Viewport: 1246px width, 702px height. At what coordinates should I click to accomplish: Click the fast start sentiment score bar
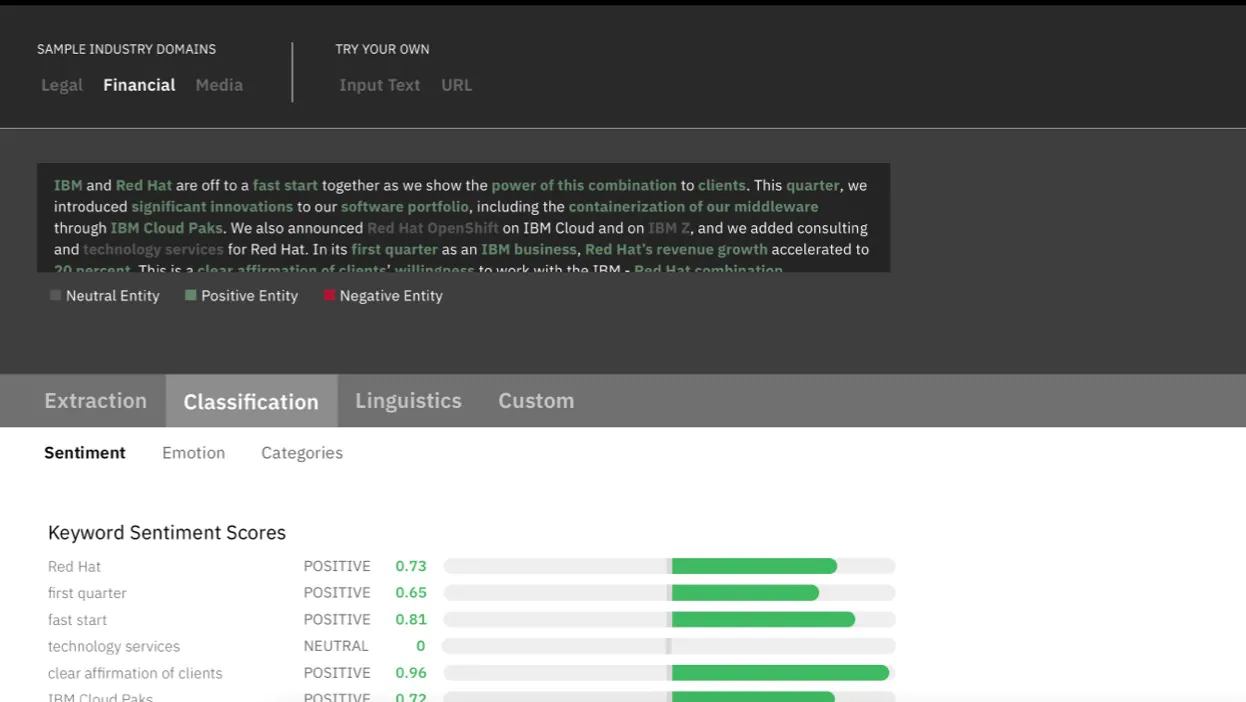point(668,619)
